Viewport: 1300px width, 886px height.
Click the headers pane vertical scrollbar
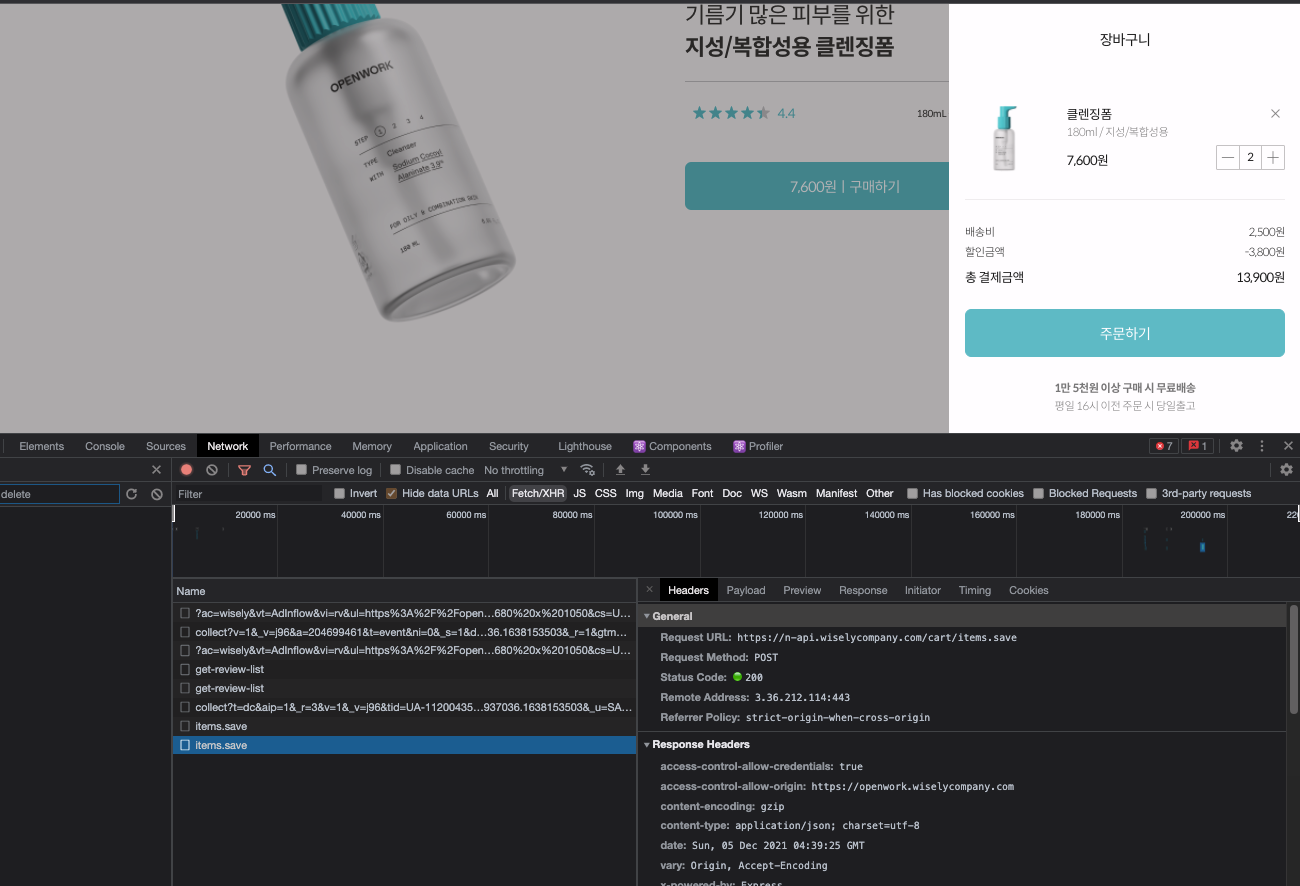tap(1294, 660)
